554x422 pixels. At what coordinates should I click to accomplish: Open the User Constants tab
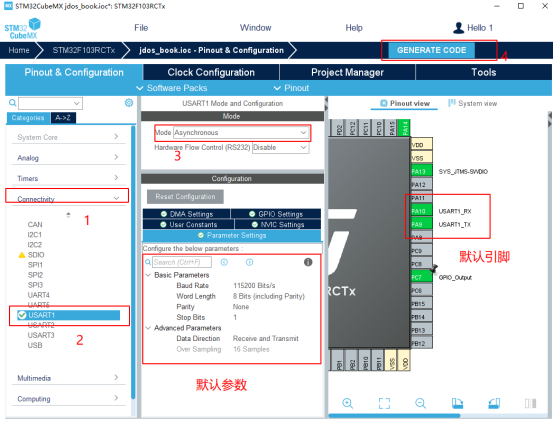[188, 224]
